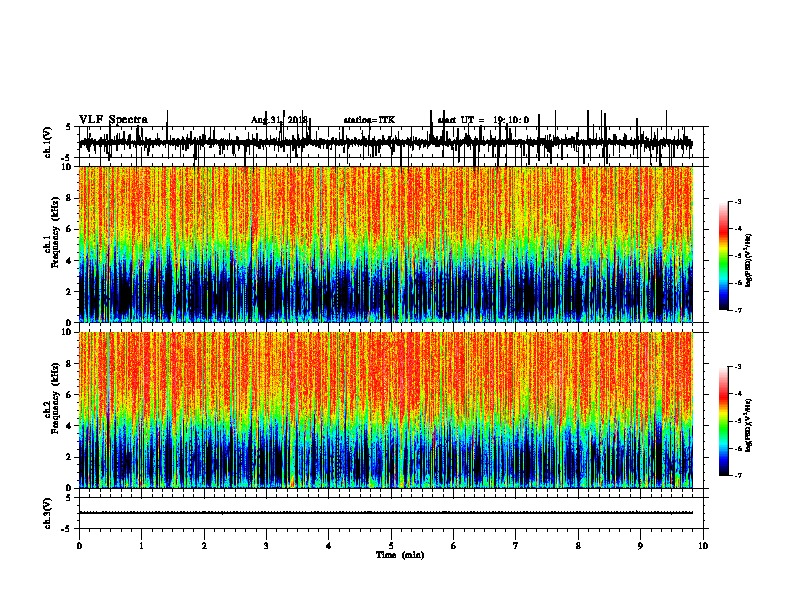Click the '6' kHz tick on ch.2 spectrogram
The image size is (792, 612).
69,395
